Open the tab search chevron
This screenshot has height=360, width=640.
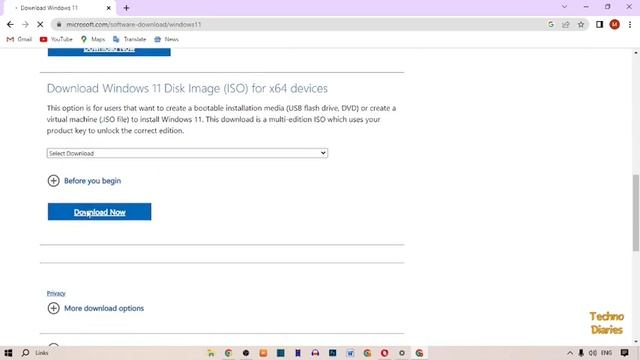pyautogui.click(x=564, y=7)
